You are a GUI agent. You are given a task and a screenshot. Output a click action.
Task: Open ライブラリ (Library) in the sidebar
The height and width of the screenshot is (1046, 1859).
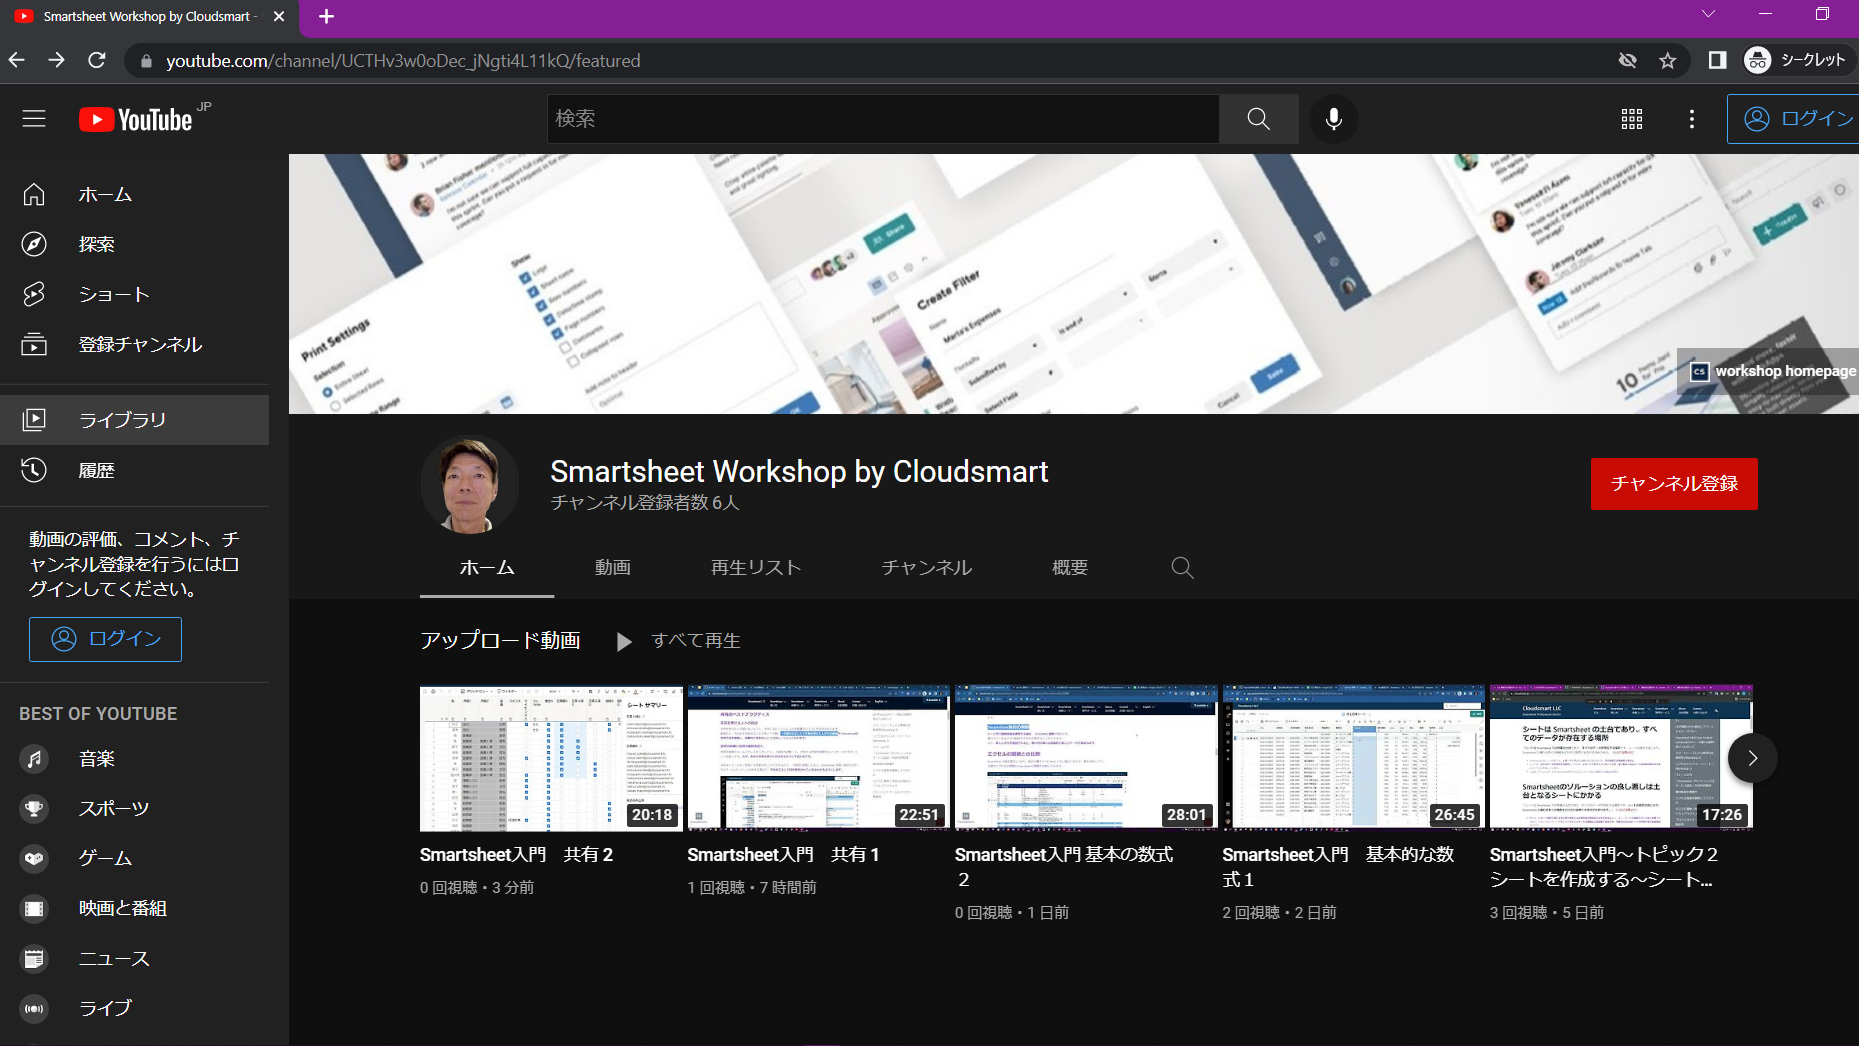(x=135, y=420)
